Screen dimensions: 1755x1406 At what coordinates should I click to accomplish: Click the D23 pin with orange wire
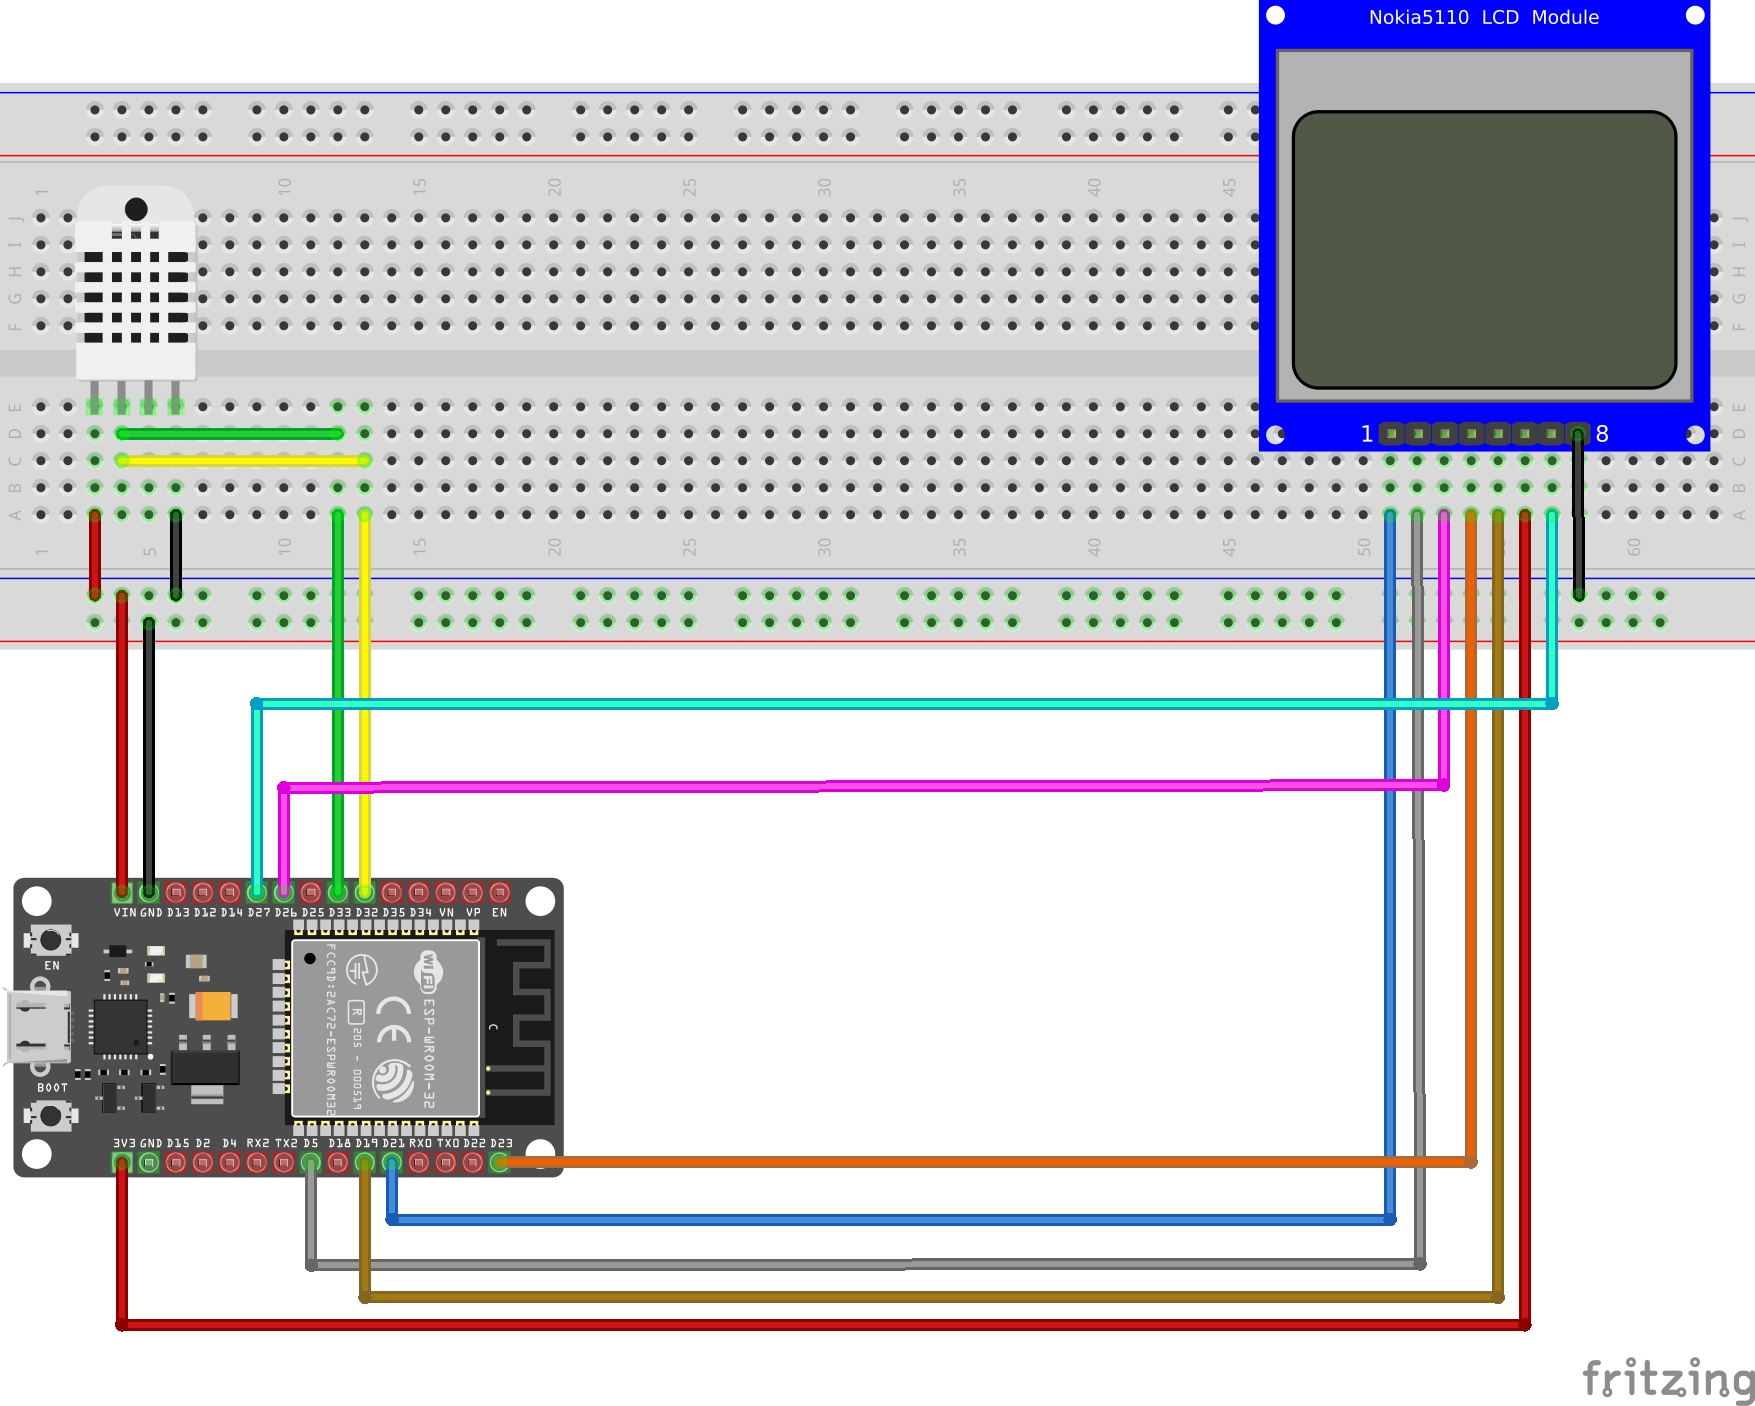point(500,1162)
